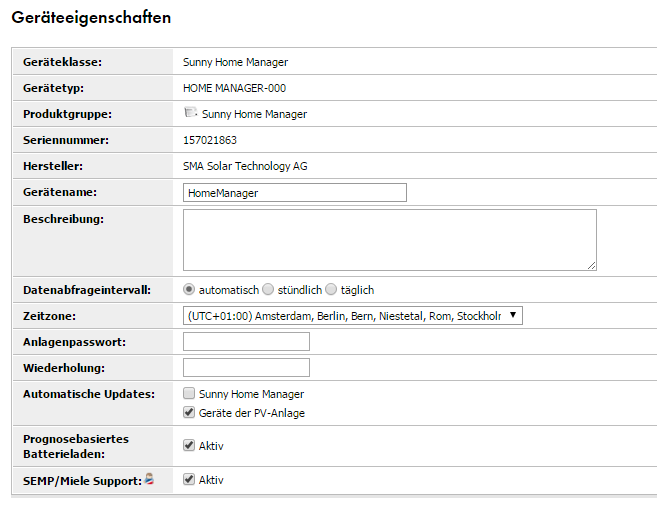Select the täglich data interval option

[331, 289]
